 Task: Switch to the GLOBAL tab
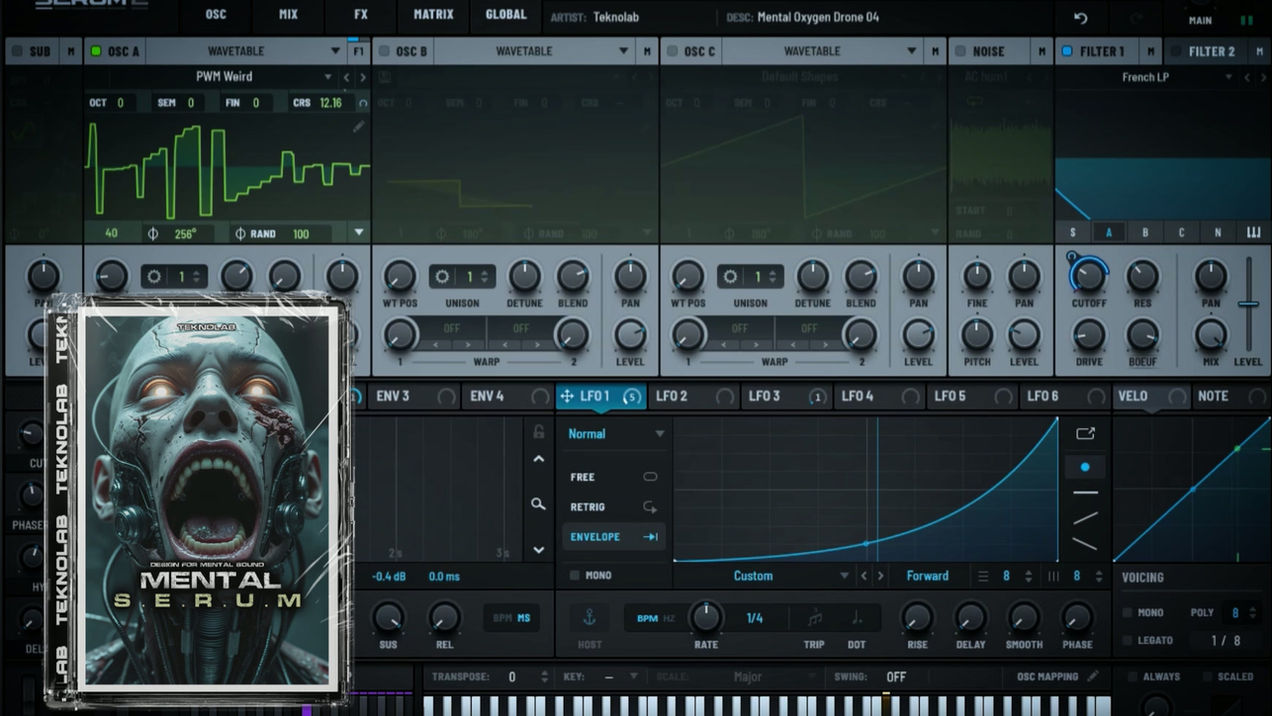click(506, 15)
